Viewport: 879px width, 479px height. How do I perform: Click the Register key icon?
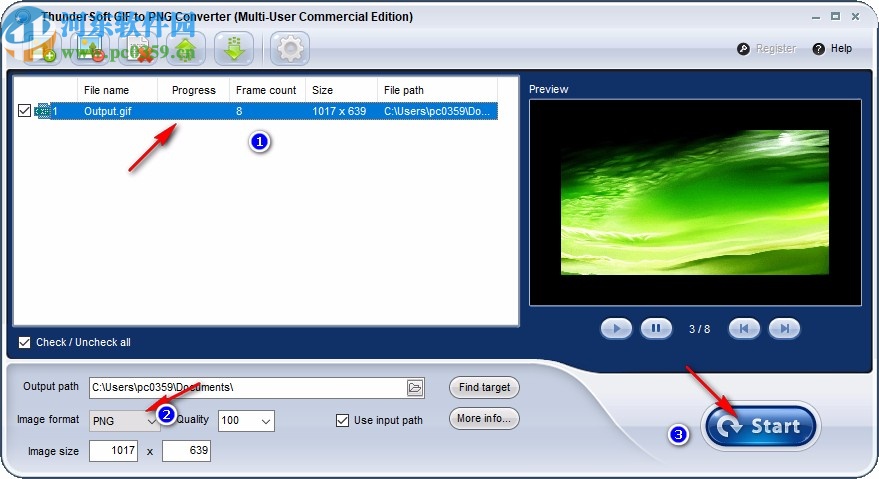click(x=743, y=49)
